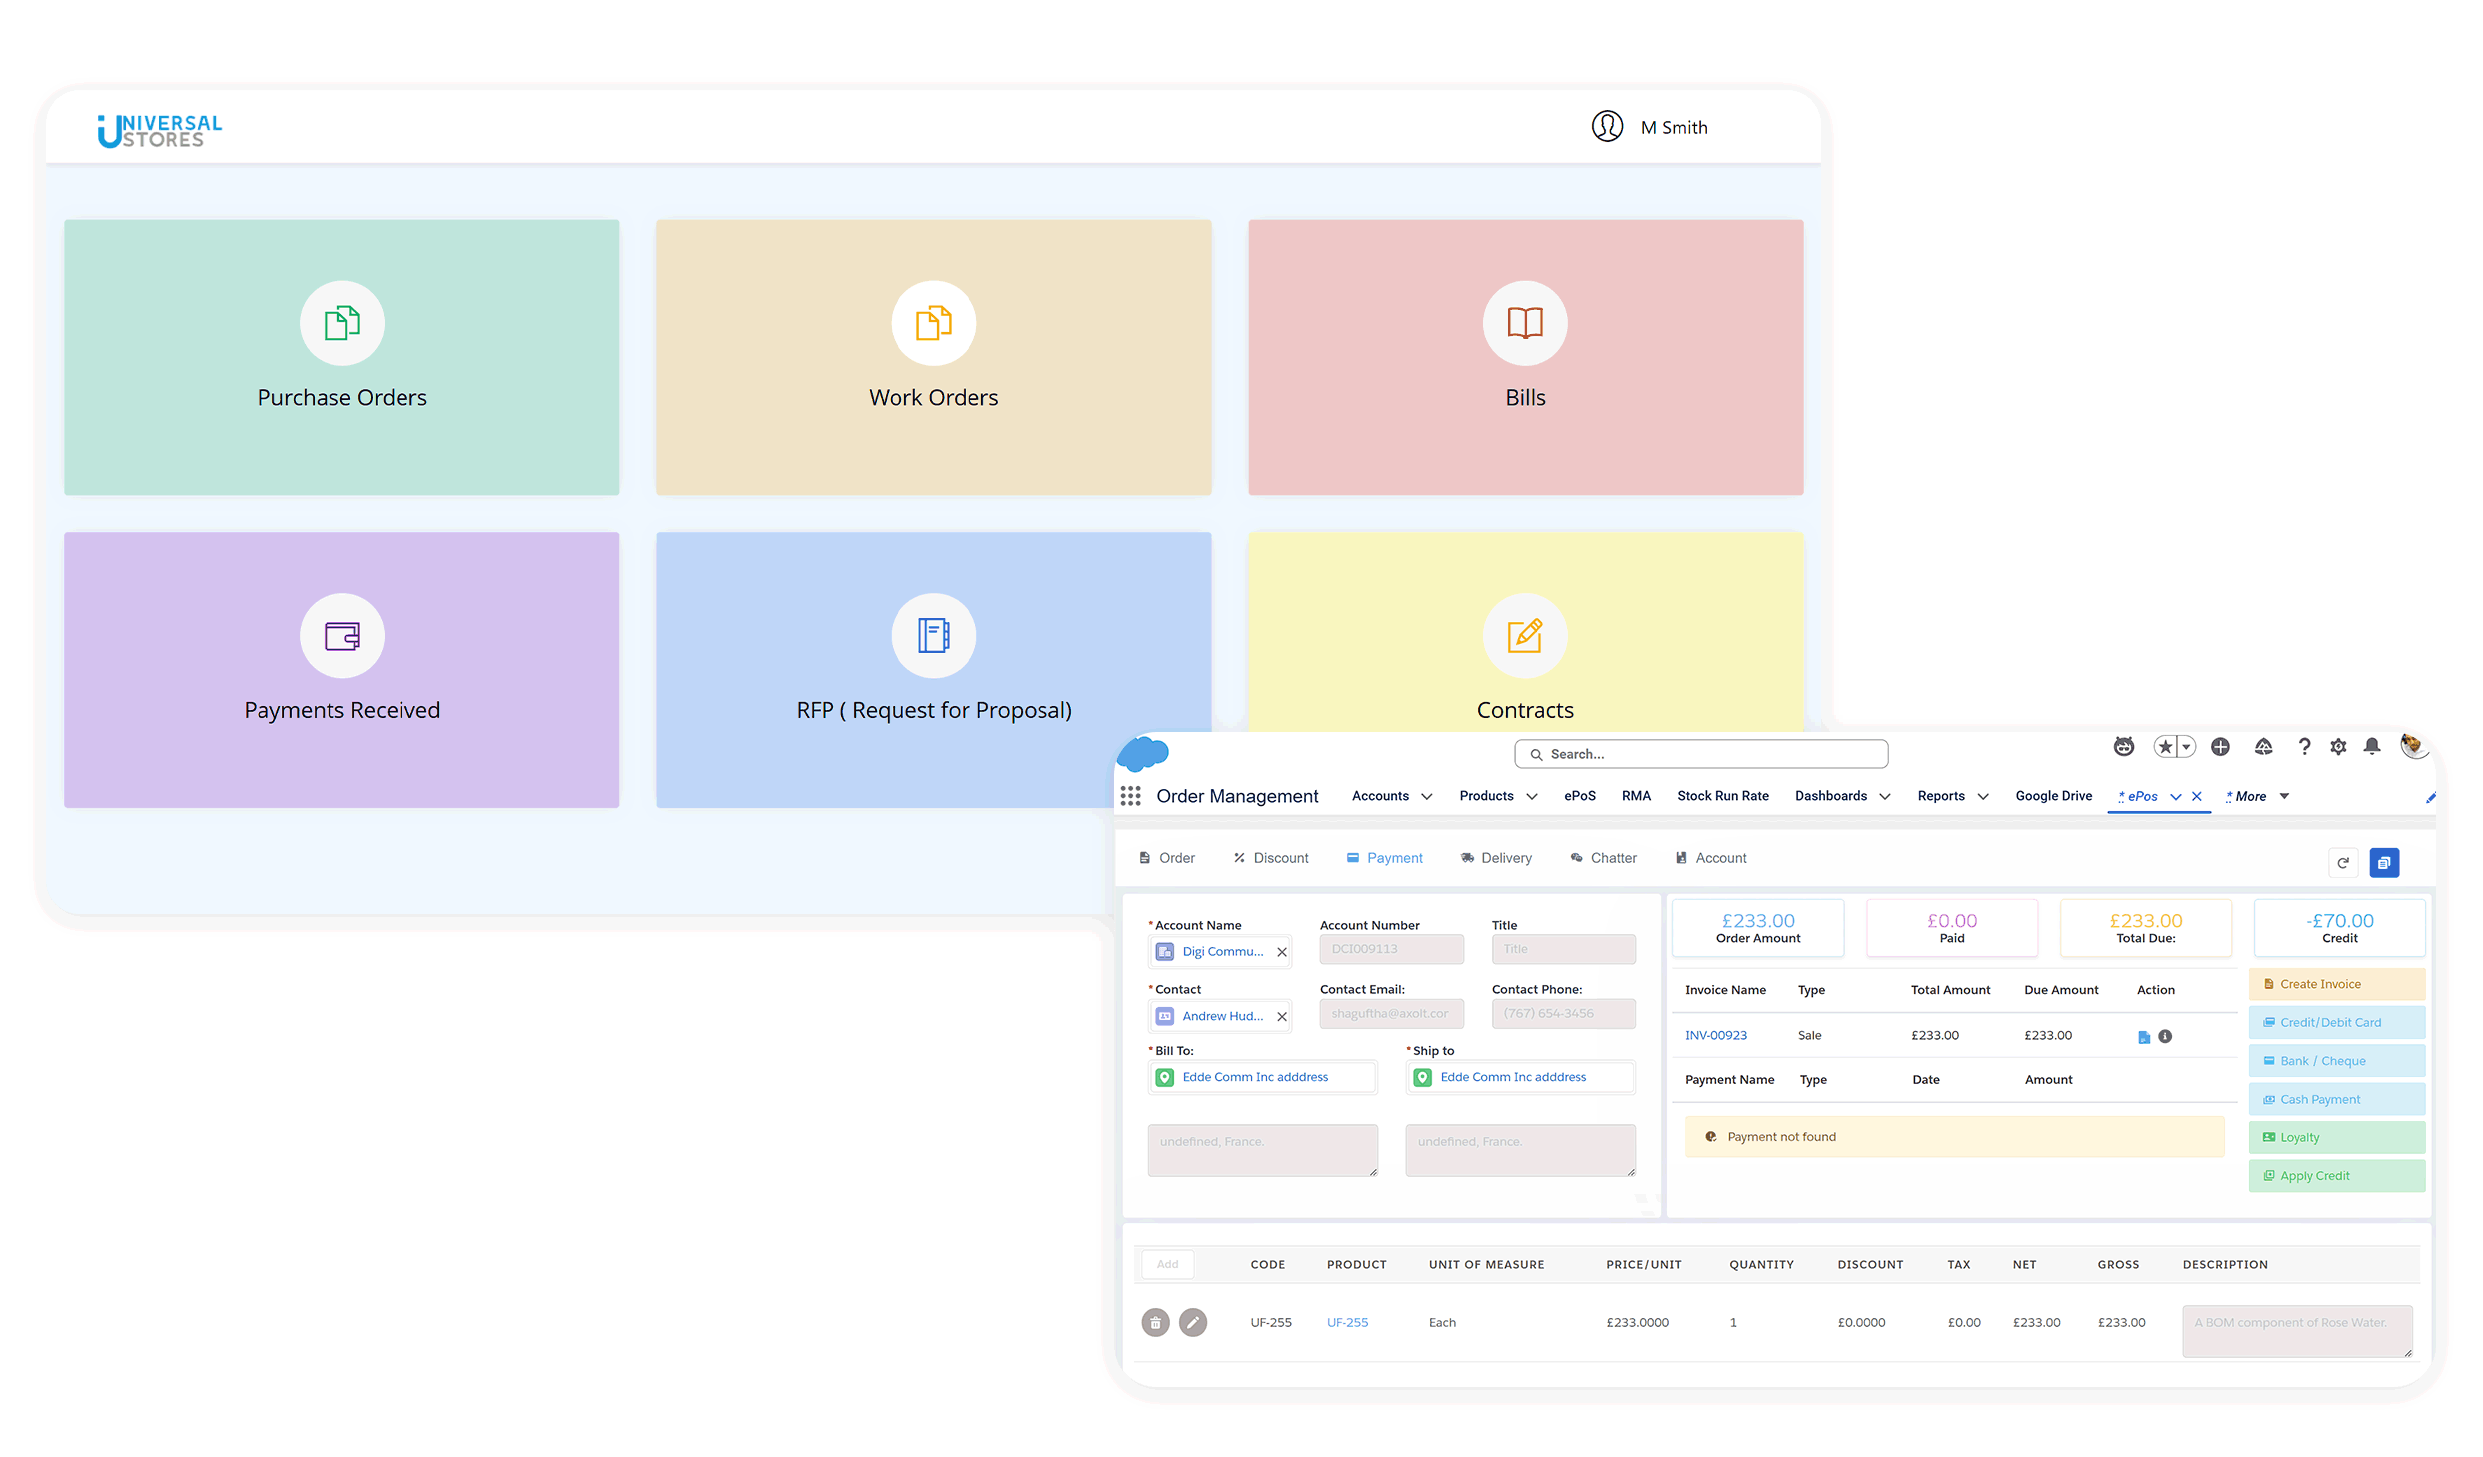The width and height of the screenshot is (2483, 1457).
Task: Open the notifications bell
Action: click(2371, 747)
